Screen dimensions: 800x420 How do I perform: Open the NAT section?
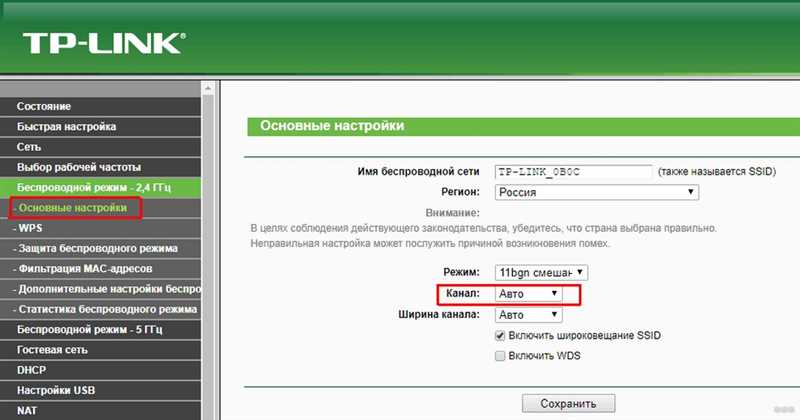[x=101, y=411]
